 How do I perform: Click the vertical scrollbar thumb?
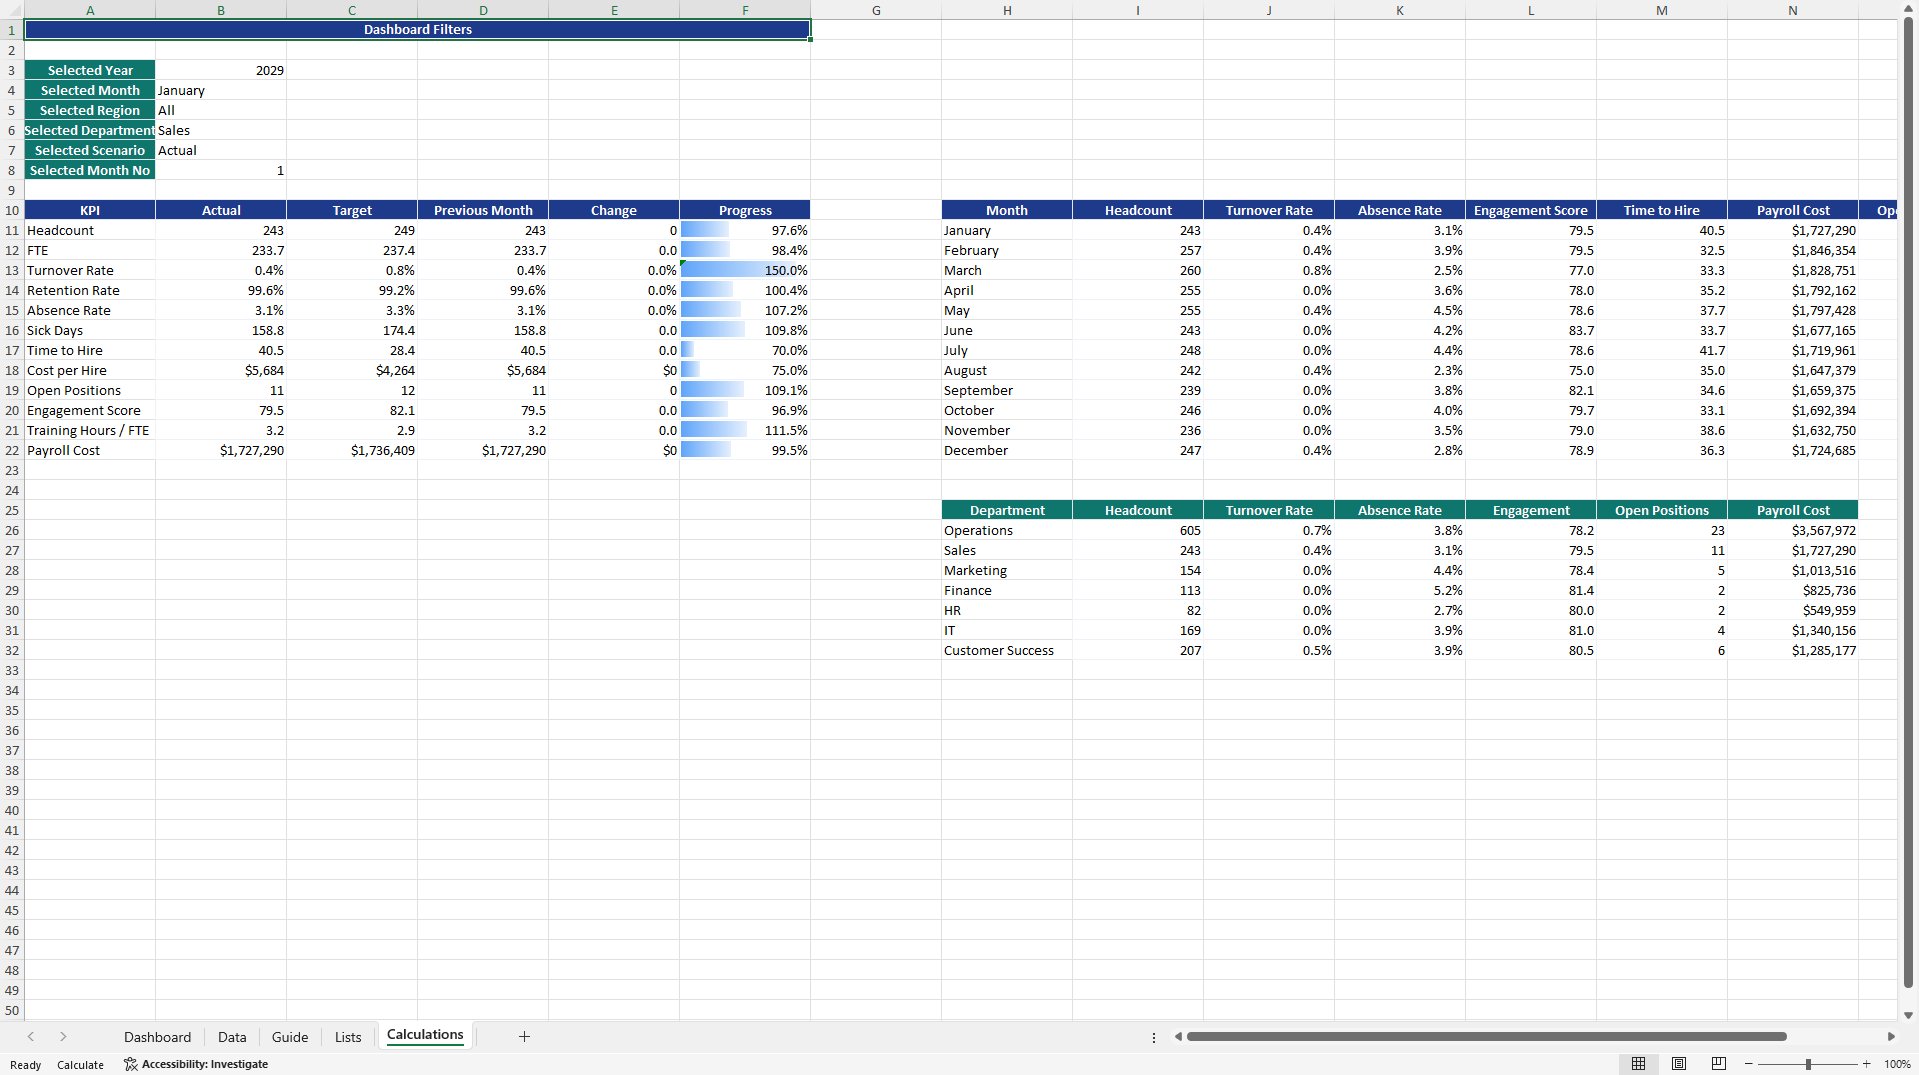point(1908,500)
